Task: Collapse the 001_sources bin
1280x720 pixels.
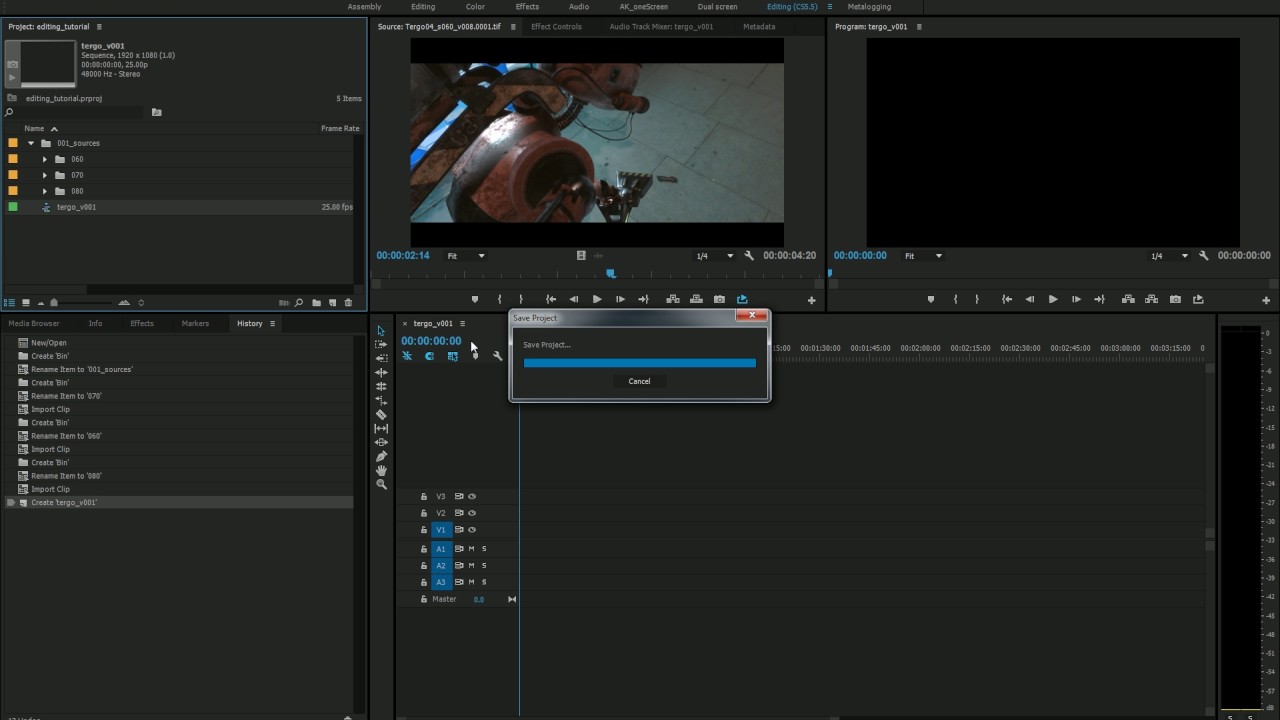Action: (31, 143)
